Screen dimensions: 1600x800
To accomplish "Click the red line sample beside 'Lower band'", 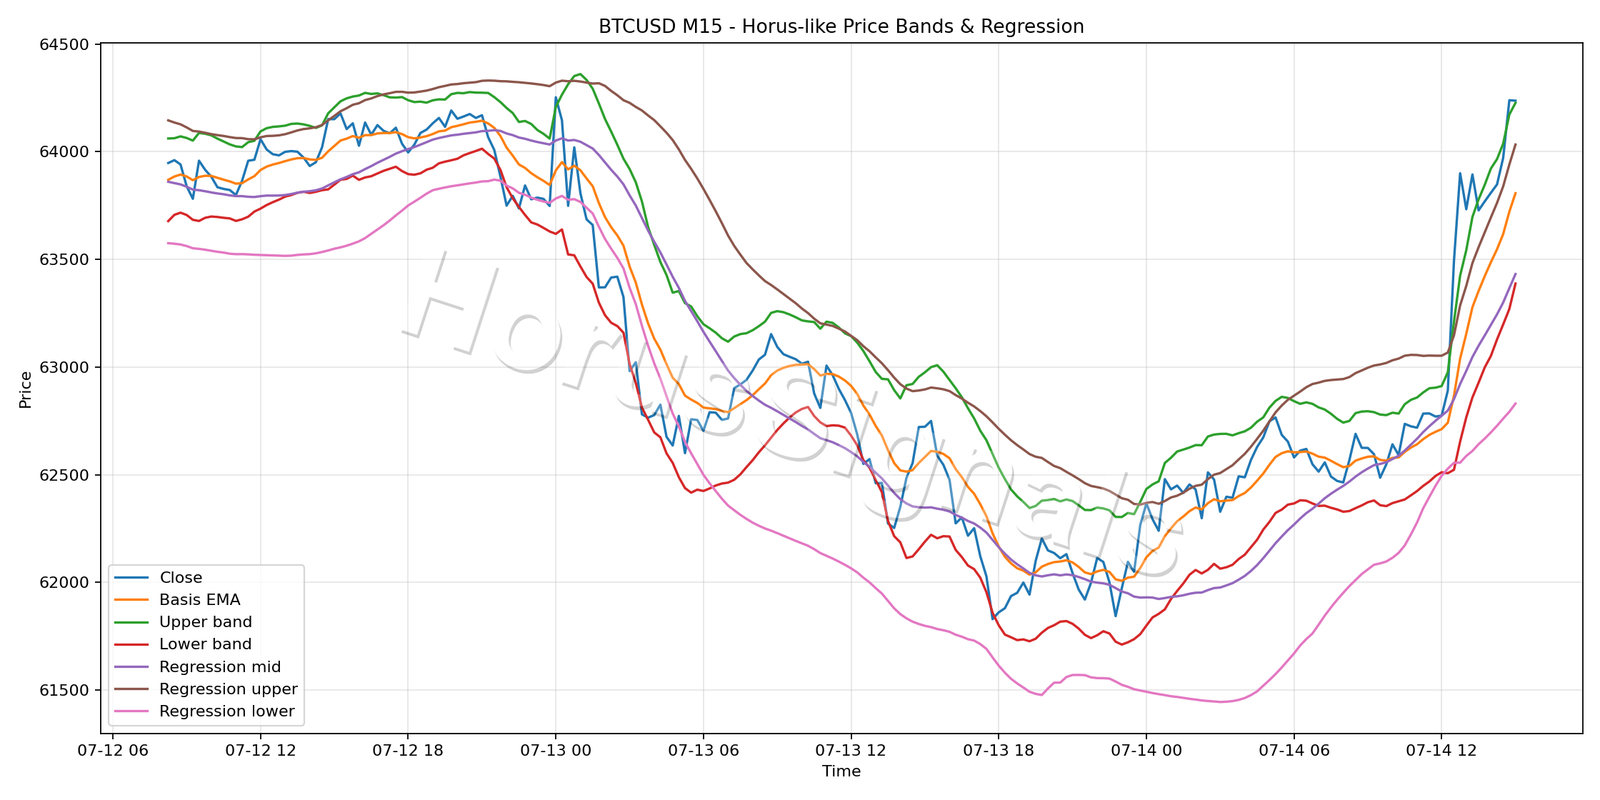I will pos(132,645).
